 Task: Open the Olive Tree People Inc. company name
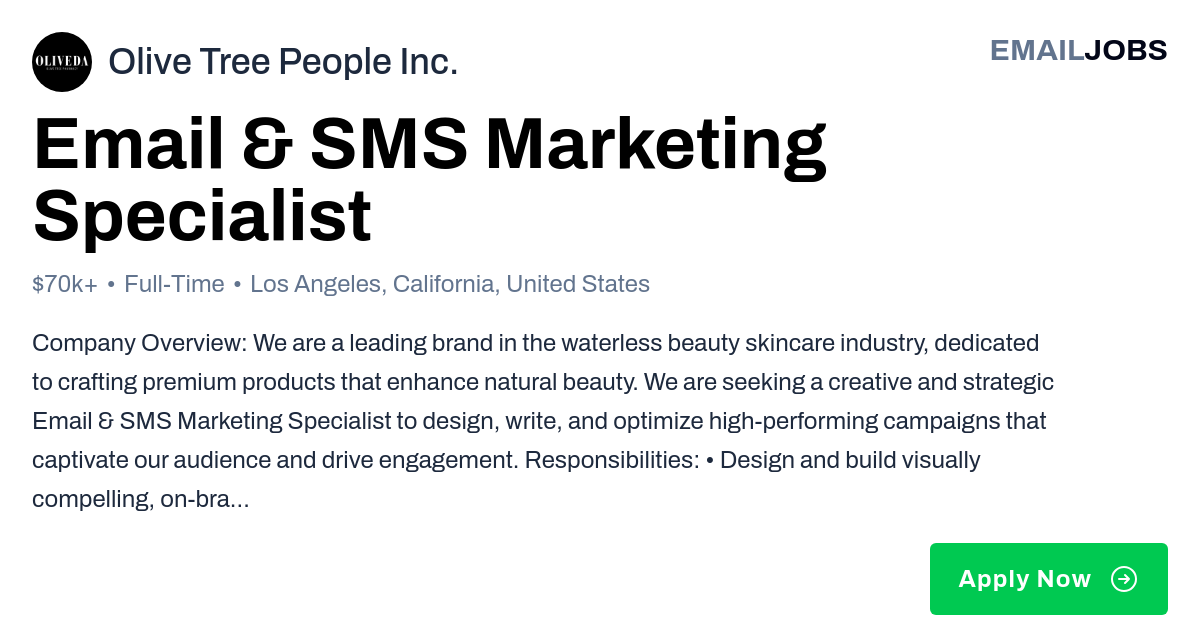click(283, 62)
